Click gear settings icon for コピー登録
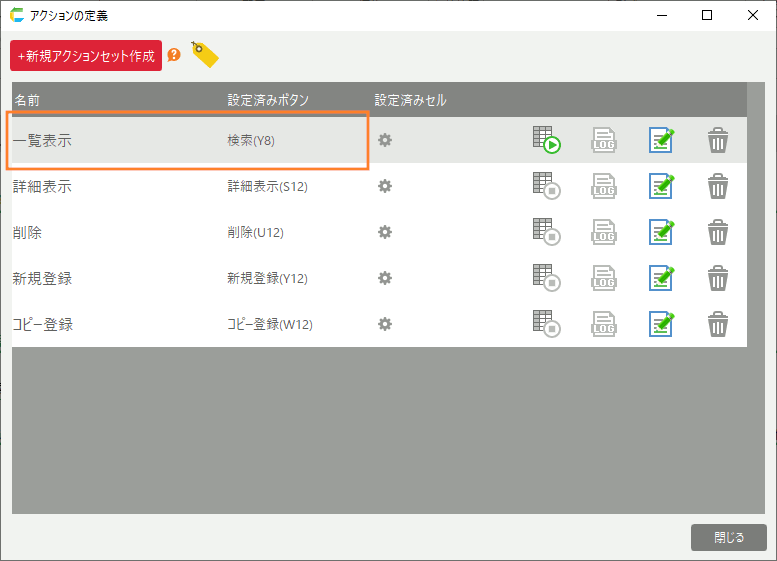777x561 pixels. (384, 324)
